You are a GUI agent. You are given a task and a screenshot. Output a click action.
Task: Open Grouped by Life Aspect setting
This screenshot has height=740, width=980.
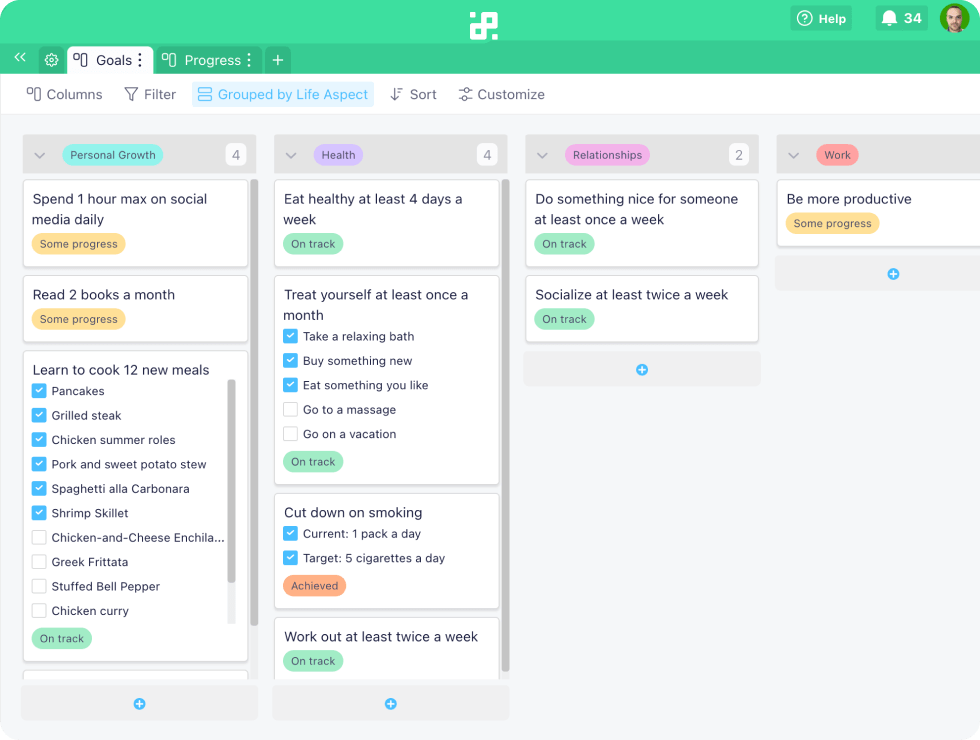(x=282, y=94)
